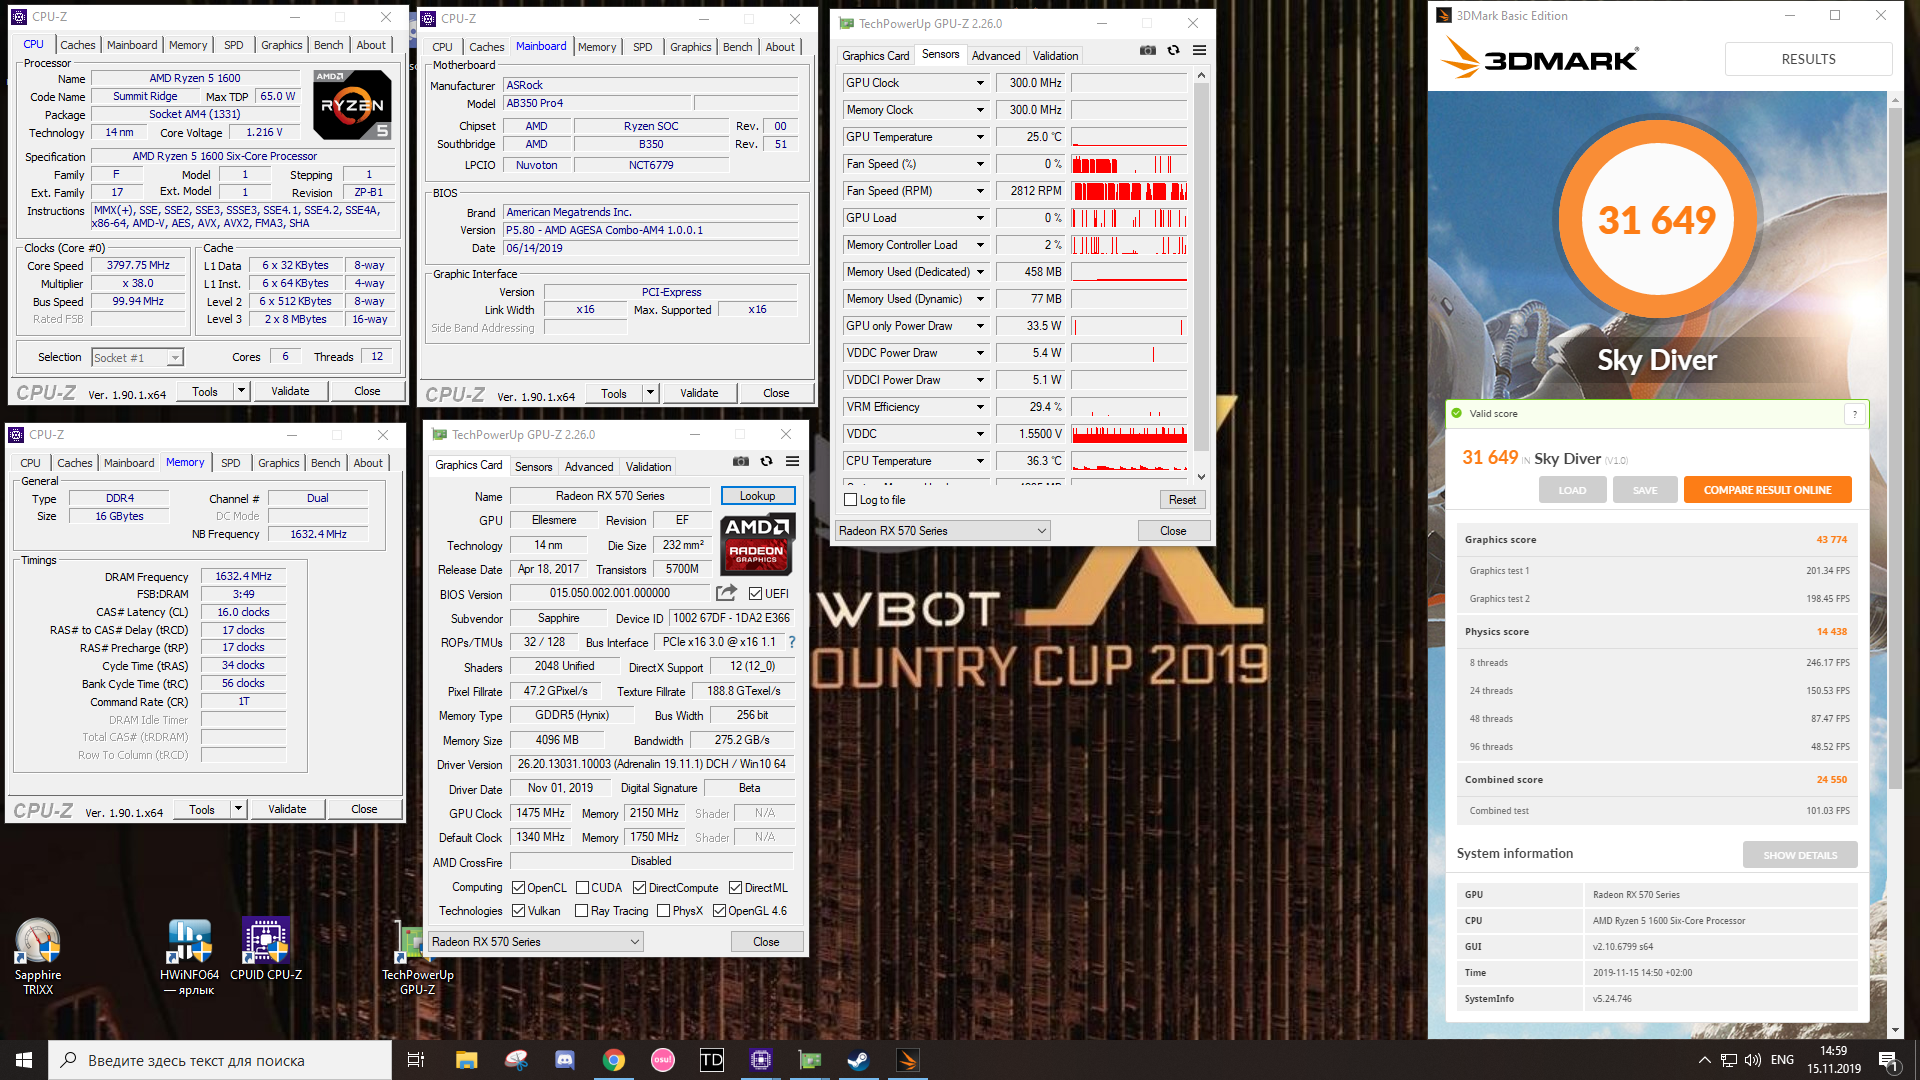Switch to GPU-Z on the taskbar
The height and width of the screenshot is (1080, 1920).
810,1060
